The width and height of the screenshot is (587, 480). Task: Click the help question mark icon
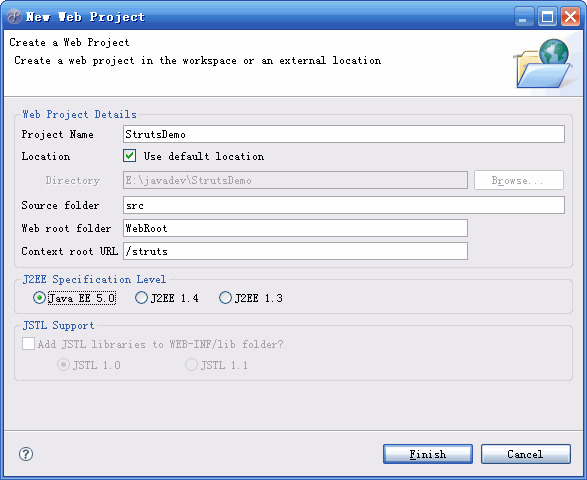point(26,454)
